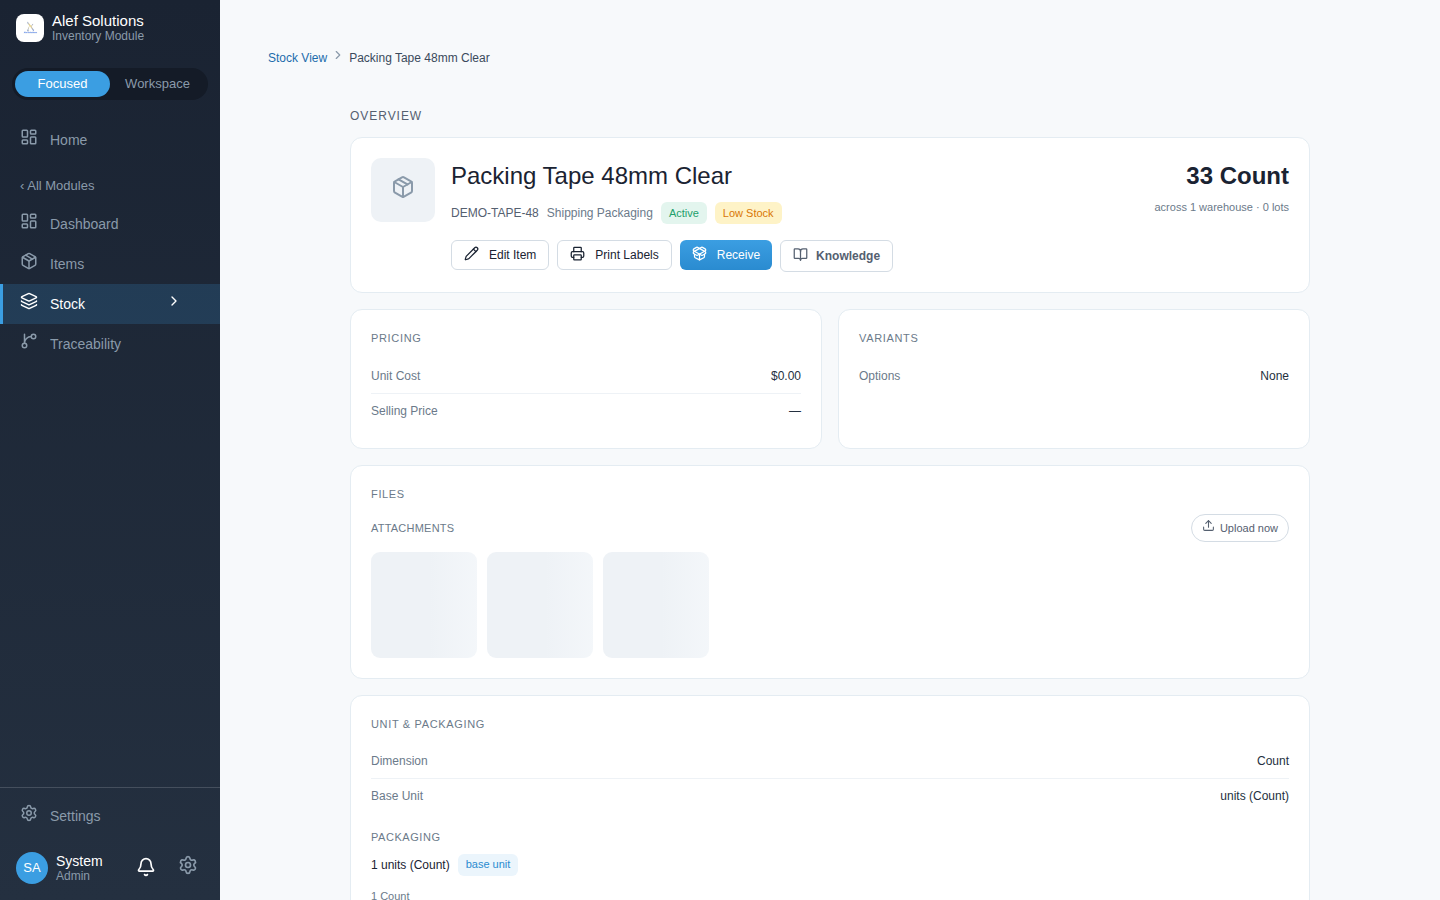Click the Upload now button
This screenshot has width=1440, height=900.
tap(1240, 528)
